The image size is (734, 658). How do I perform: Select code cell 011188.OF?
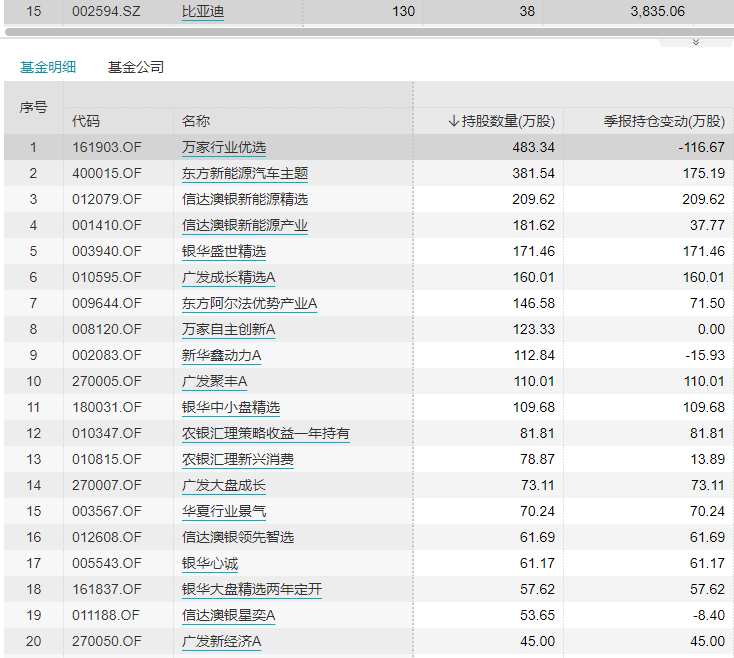pyautogui.click(x=106, y=615)
